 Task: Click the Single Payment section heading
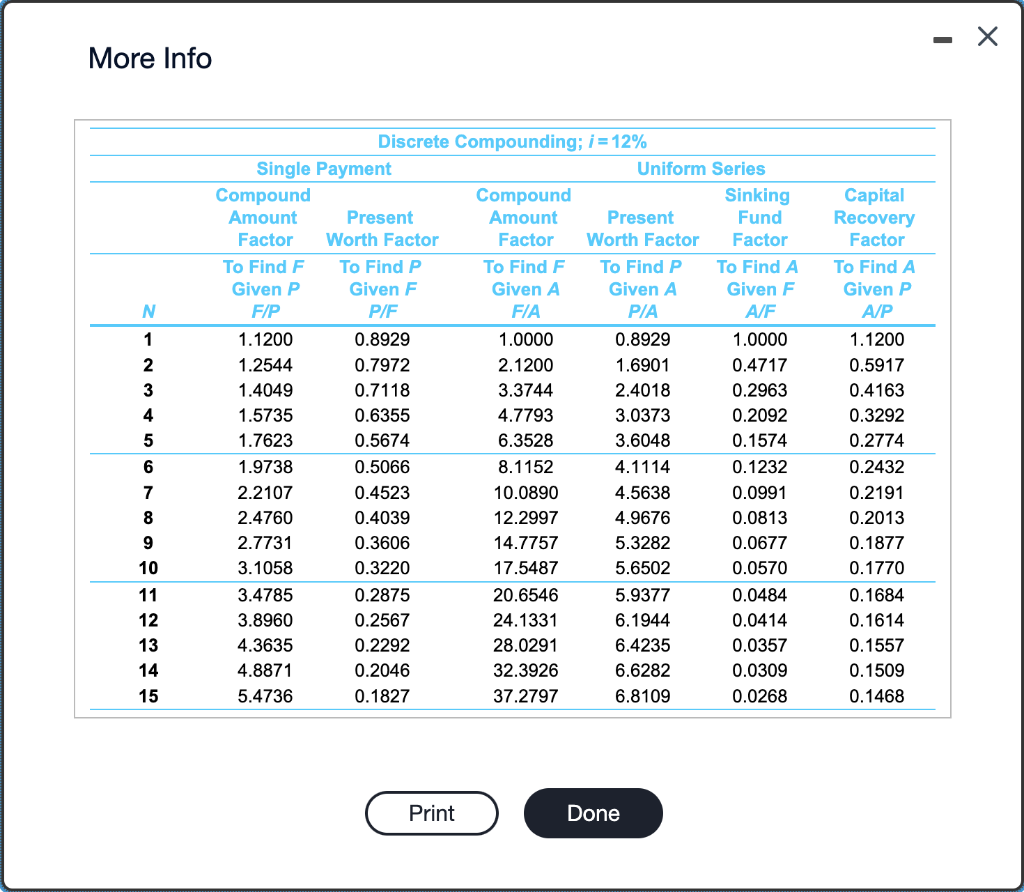coord(324,168)
